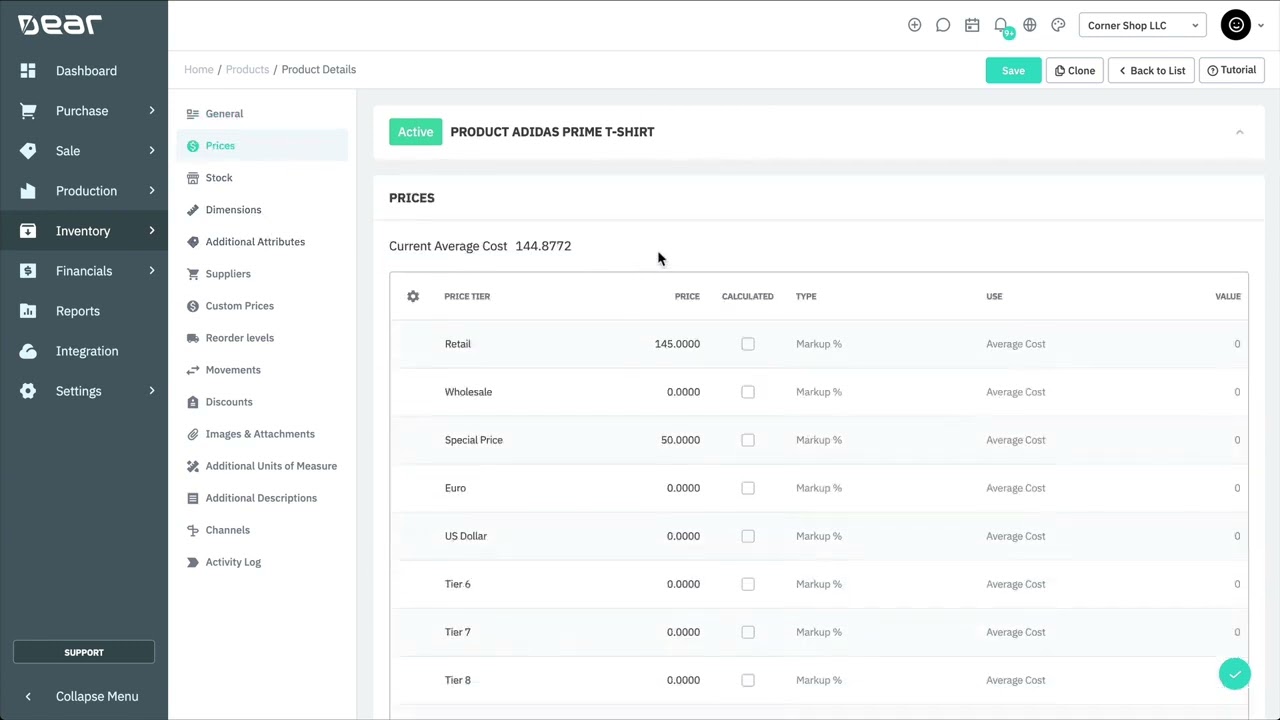Click the price table gear icon

pyautogui.click(x=413, y=296)
